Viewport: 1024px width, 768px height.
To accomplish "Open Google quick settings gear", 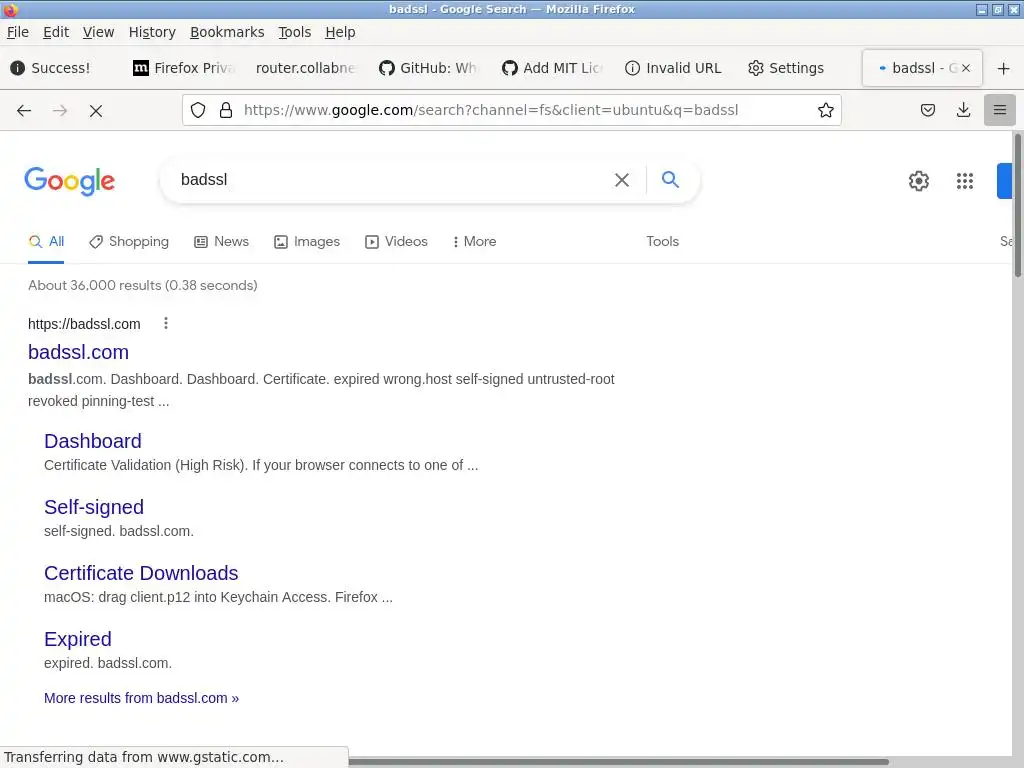I will (919, 181).
